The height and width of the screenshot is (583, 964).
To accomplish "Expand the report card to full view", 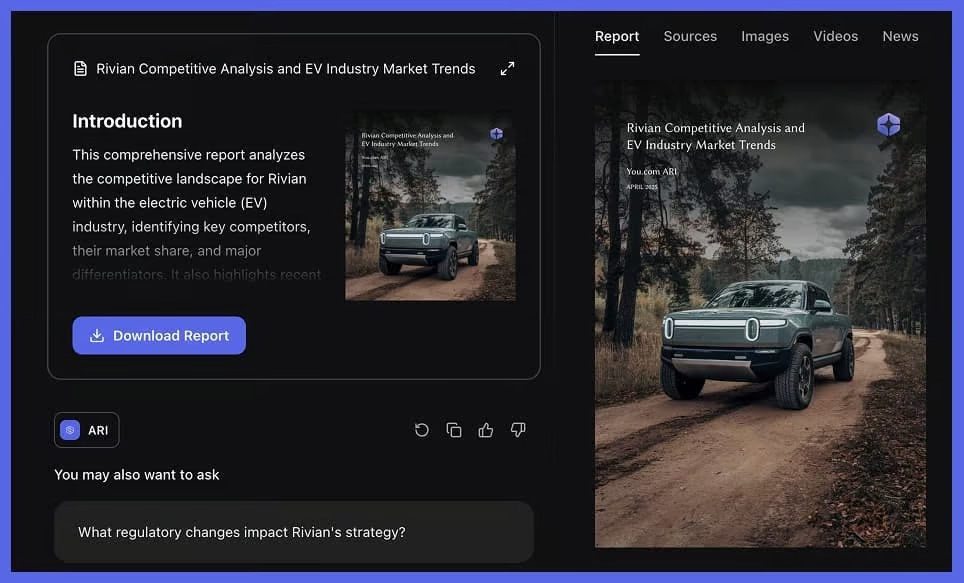I will tap(507, 69).
